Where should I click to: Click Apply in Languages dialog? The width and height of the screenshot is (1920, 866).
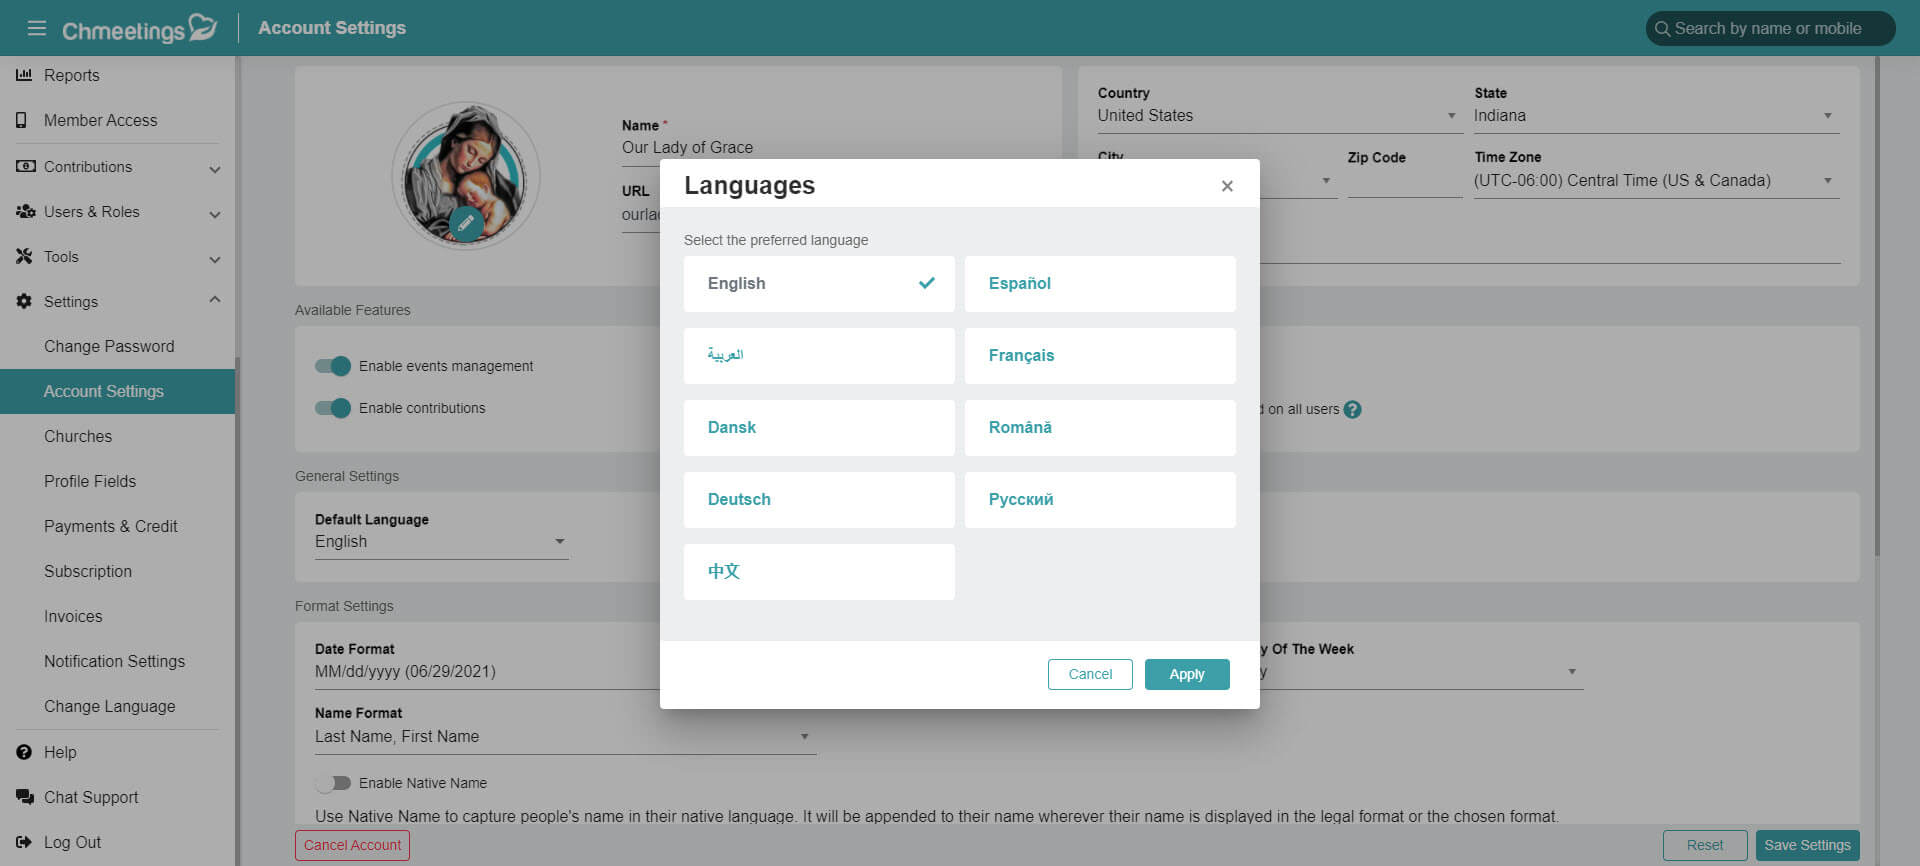pyautogui.click(x=1187, y=674)
